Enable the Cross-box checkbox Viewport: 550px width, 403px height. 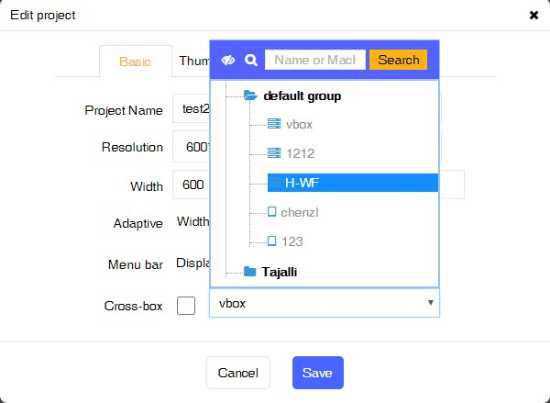(x=186, y=305)
